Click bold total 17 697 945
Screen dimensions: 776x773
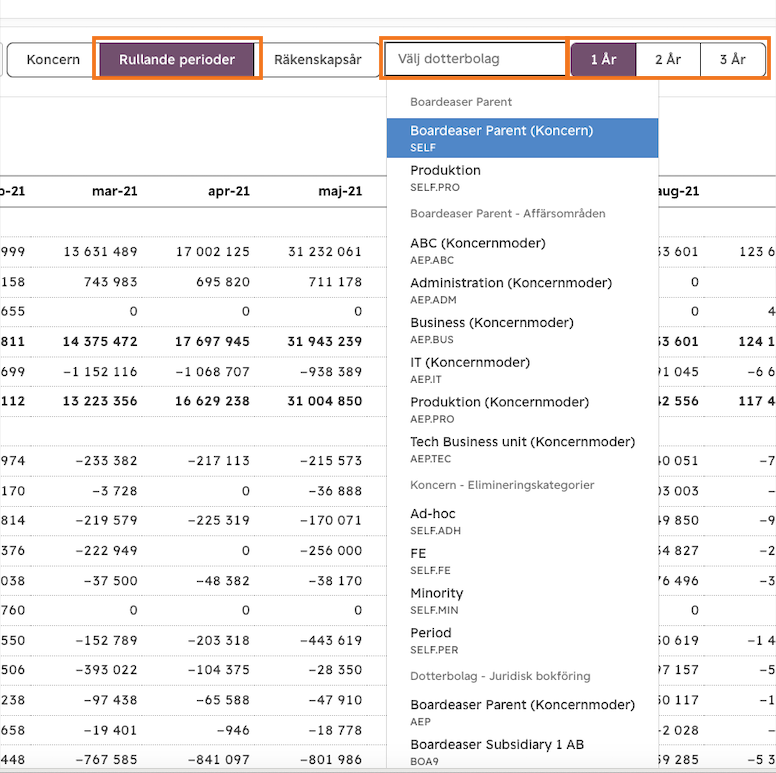(x=212, y=341)
